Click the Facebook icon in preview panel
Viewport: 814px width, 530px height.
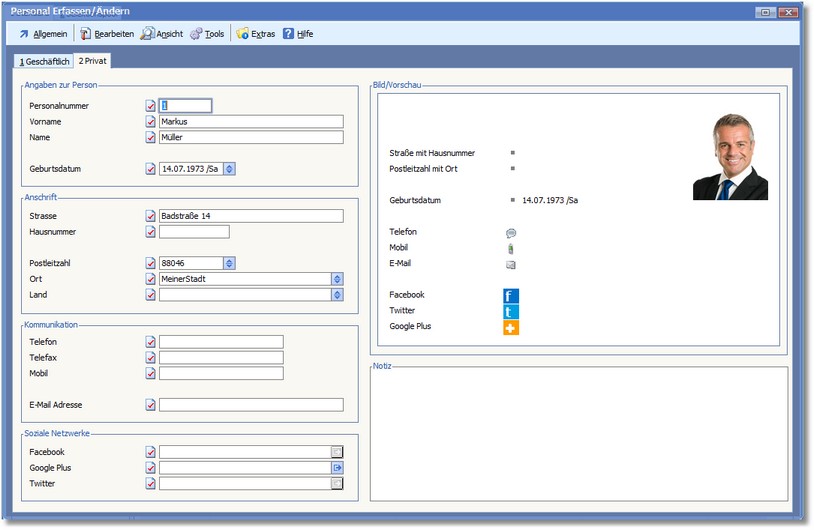pyautogui.click(x=511, y=296)
